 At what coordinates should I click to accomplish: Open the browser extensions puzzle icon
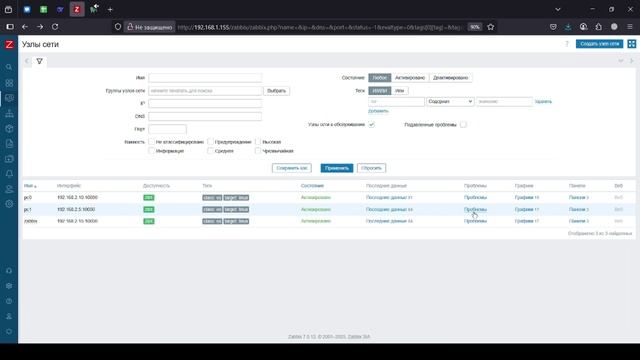[598, 27]
